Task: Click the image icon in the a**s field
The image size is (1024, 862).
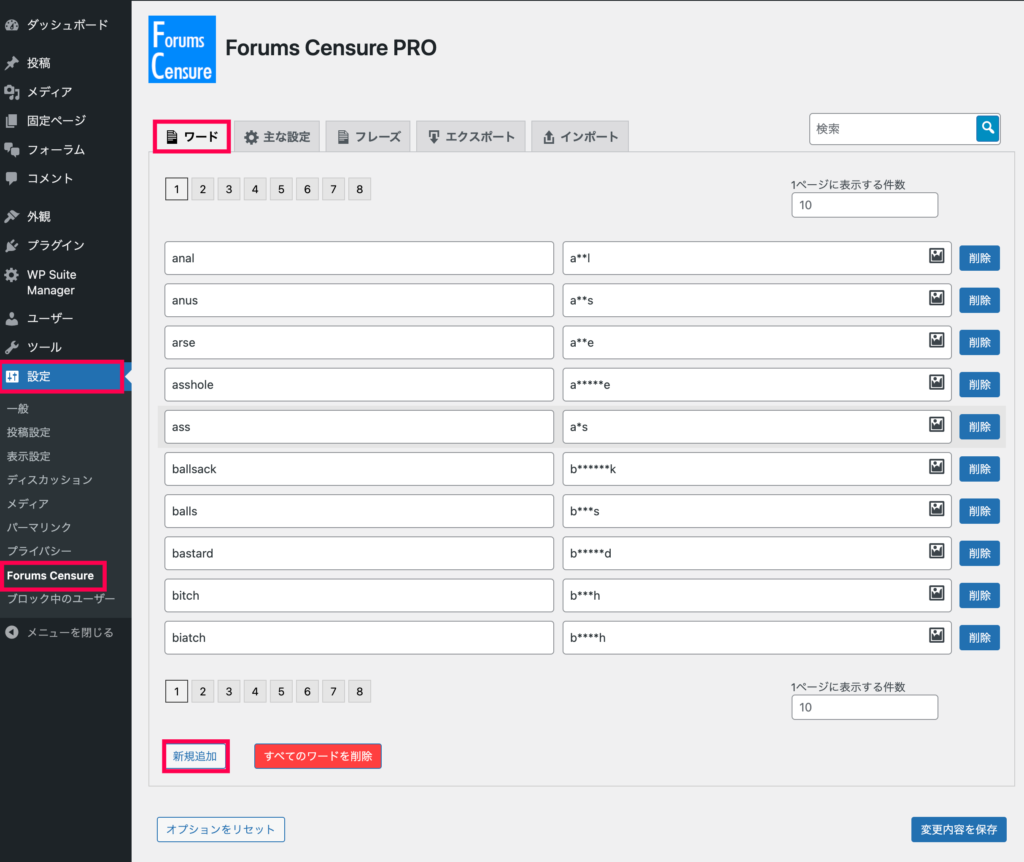Action: coord(936,298)
